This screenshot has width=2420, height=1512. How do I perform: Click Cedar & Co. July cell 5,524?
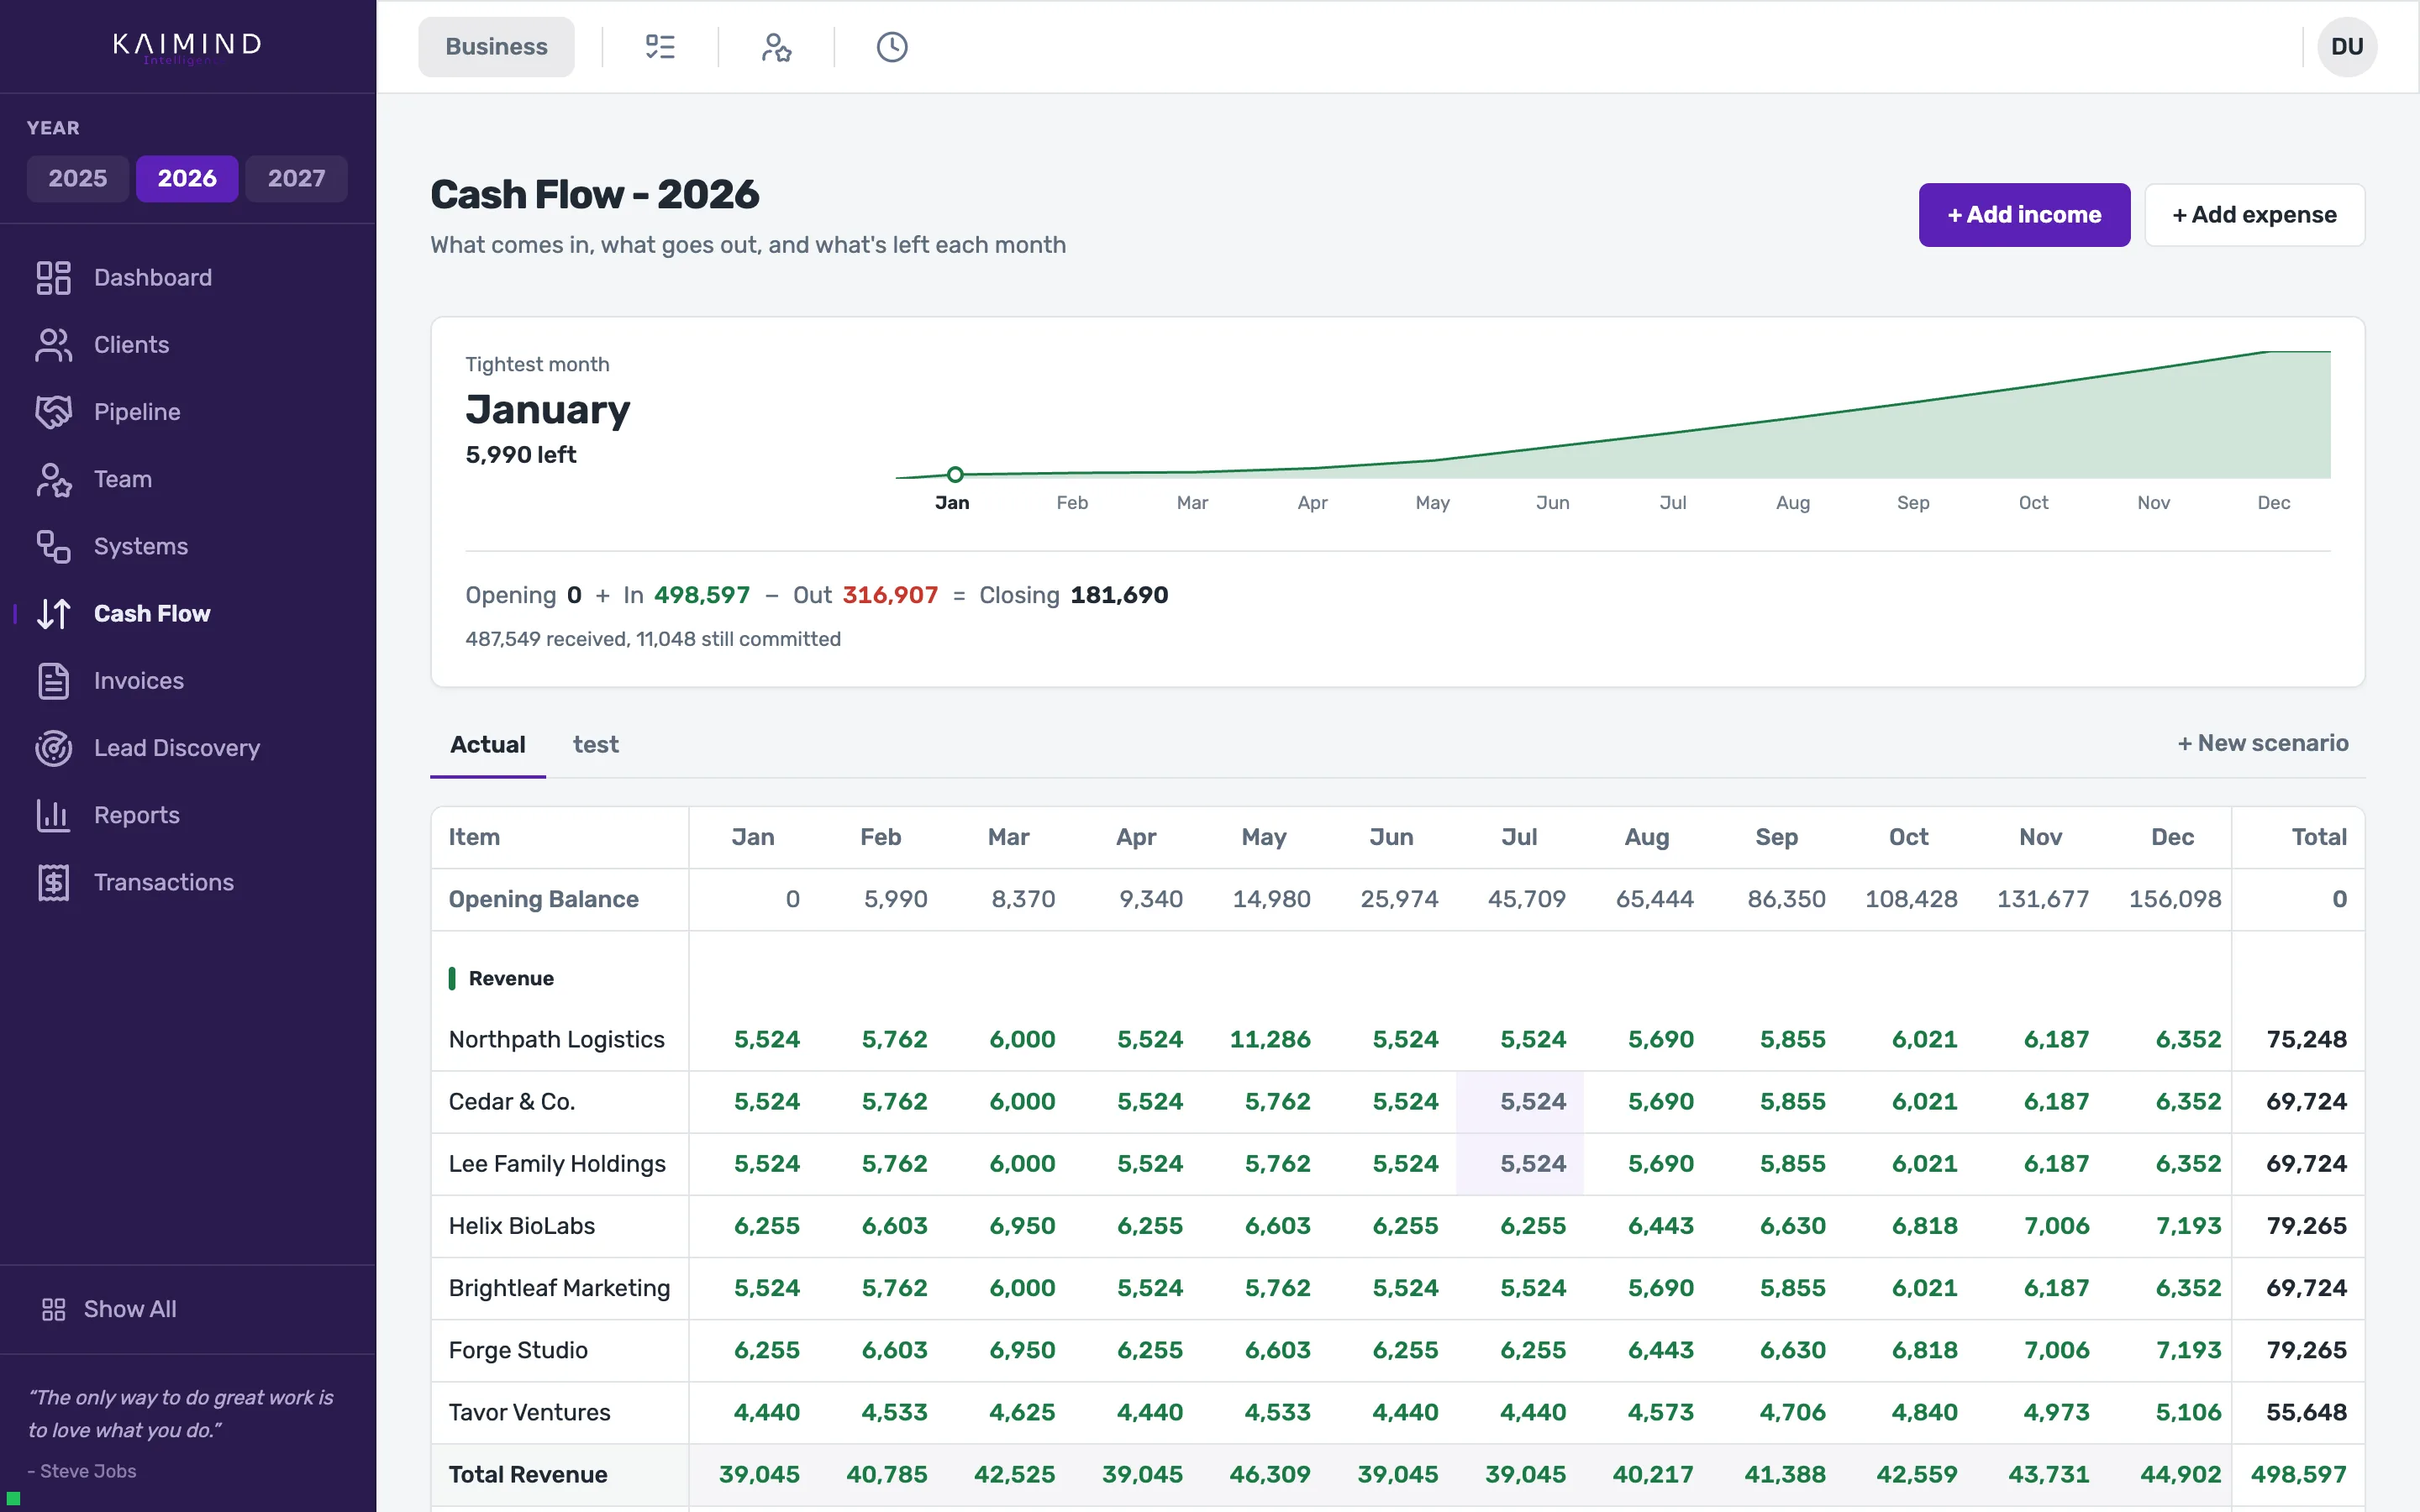click(x=1520, y=1102)
